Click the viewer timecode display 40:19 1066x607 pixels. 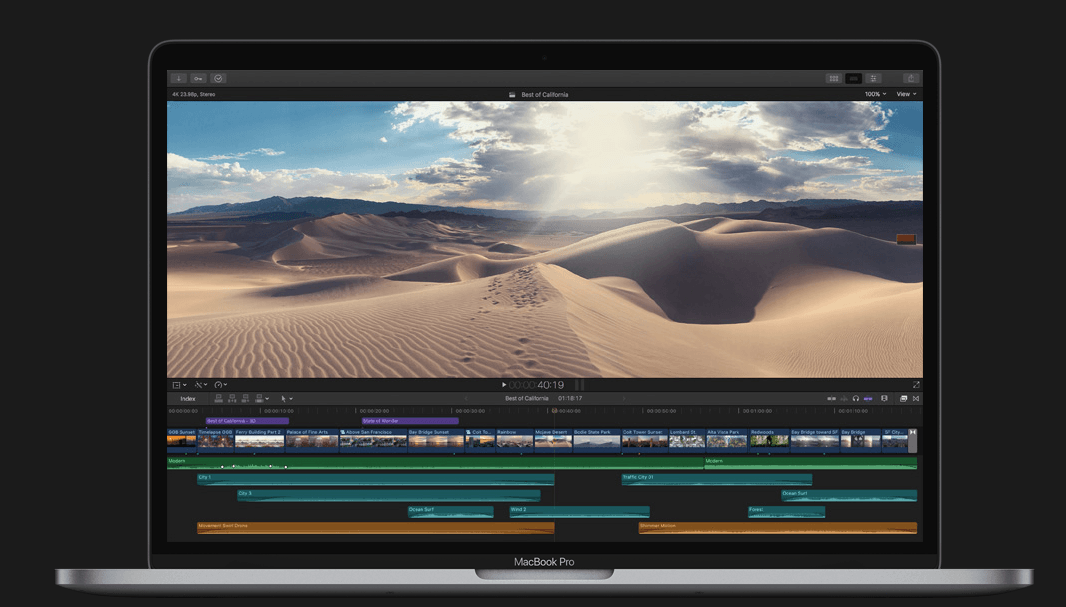click(536, 385)
